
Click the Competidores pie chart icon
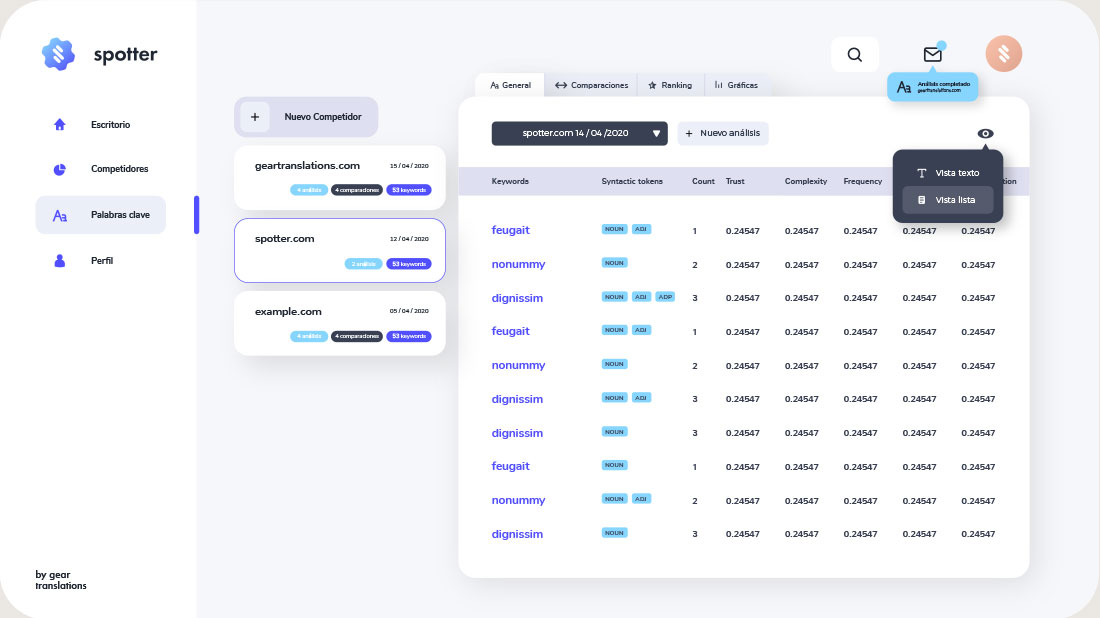[x=59, y=169]
